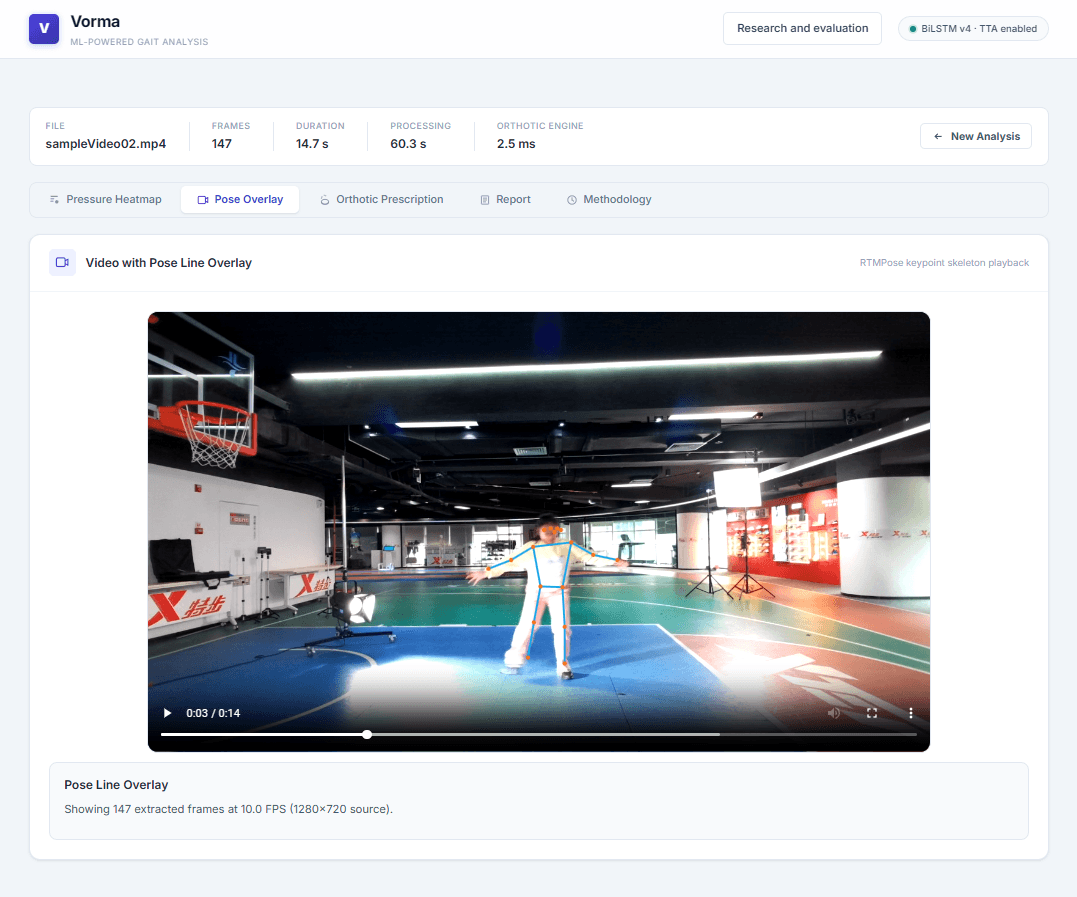Click the Vorma logo icon
1077x897 pixels.
(x=44, y=29)
